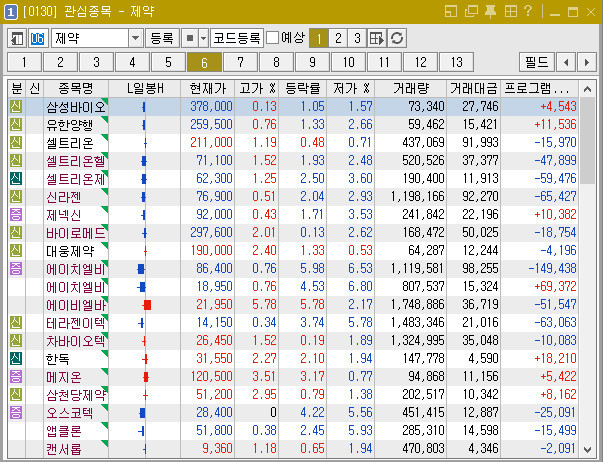Sort by the 거래량 column header

(x=411, y=89)
